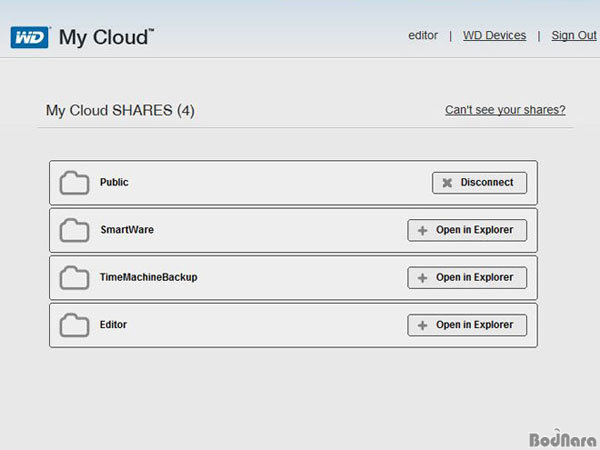Click the TimeMachineBackup folder icon
600x450 pixels.
[x=74, y=278]
